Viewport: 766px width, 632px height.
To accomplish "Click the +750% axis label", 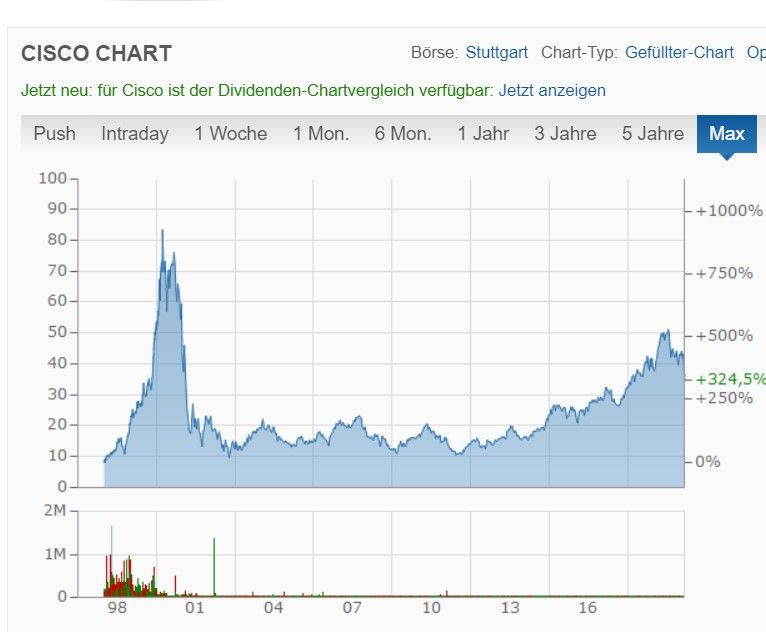I will [724, 273].
